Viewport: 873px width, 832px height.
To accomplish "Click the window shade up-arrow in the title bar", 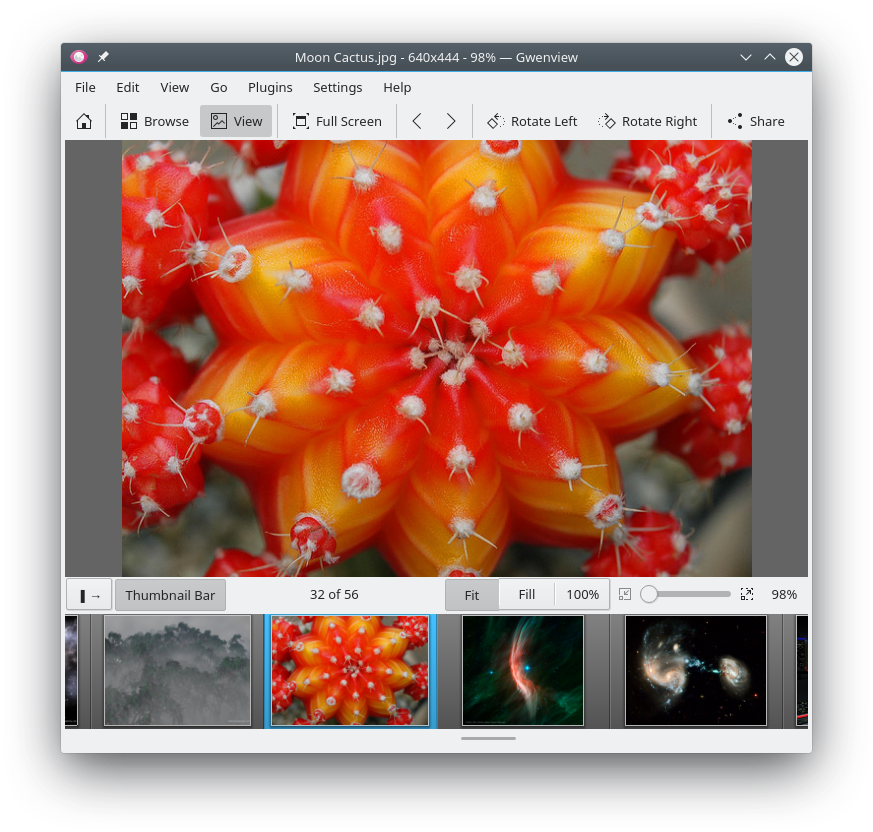I will (770, 57).
